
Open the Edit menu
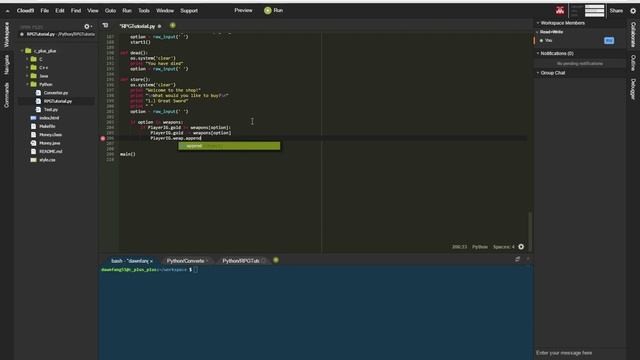(60, 11)
